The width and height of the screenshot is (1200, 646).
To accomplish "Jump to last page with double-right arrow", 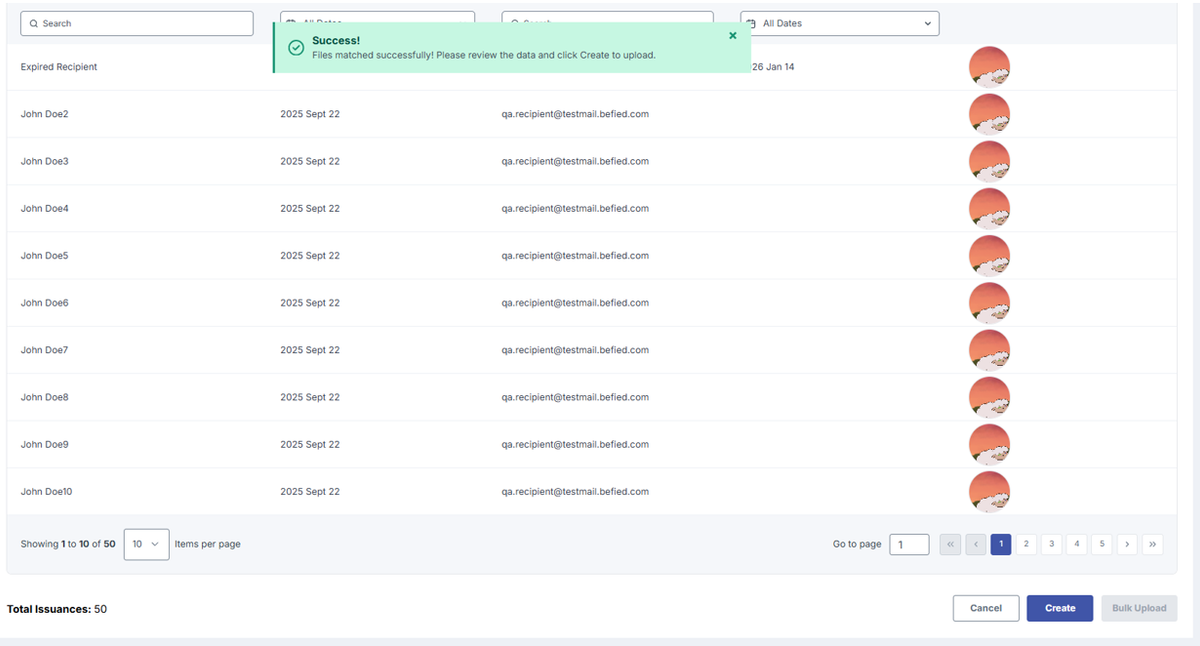I will coord(1152,544).
